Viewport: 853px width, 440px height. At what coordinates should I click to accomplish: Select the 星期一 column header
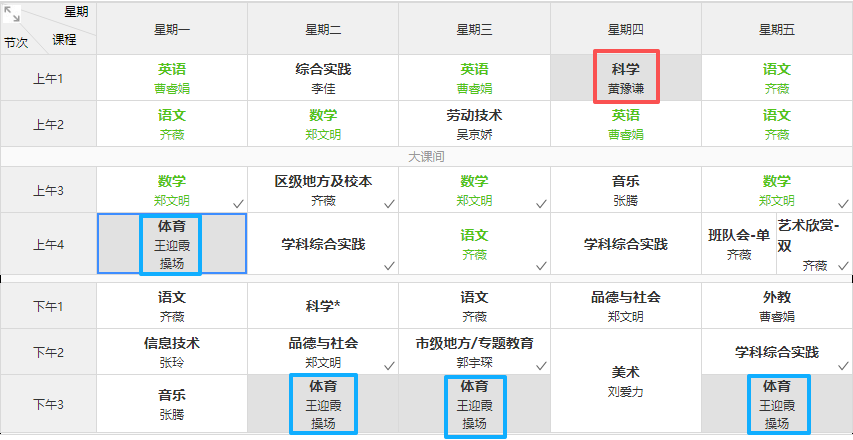coord(172,29)
